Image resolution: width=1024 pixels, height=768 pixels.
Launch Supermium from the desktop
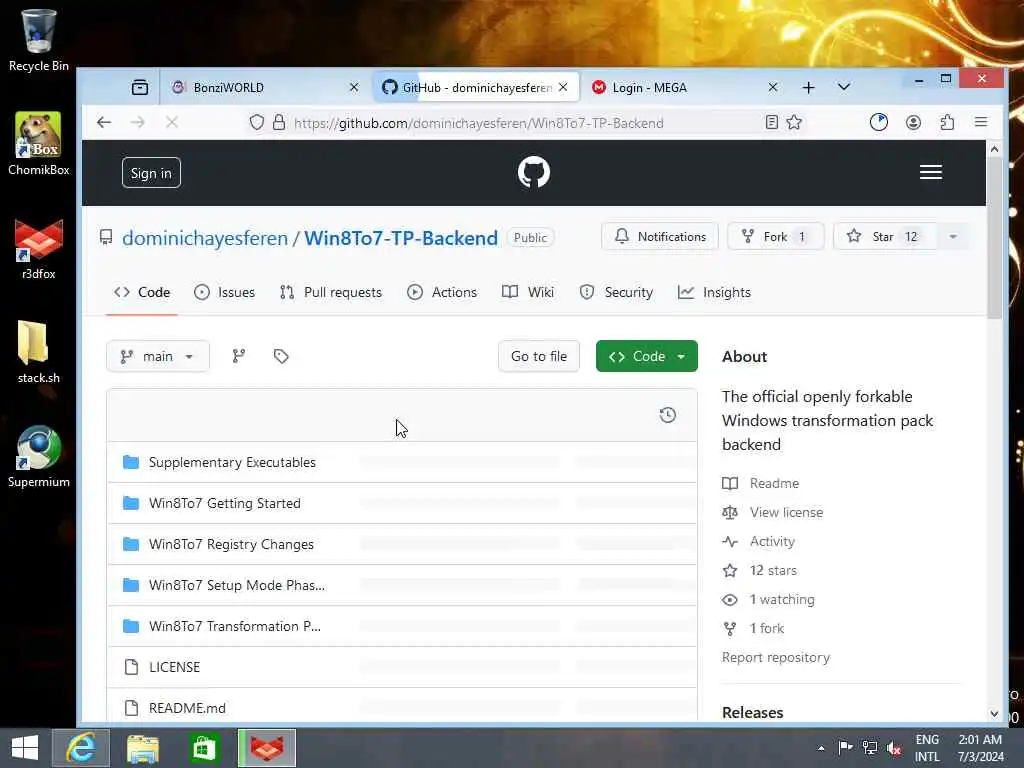(x=39, y=456)
